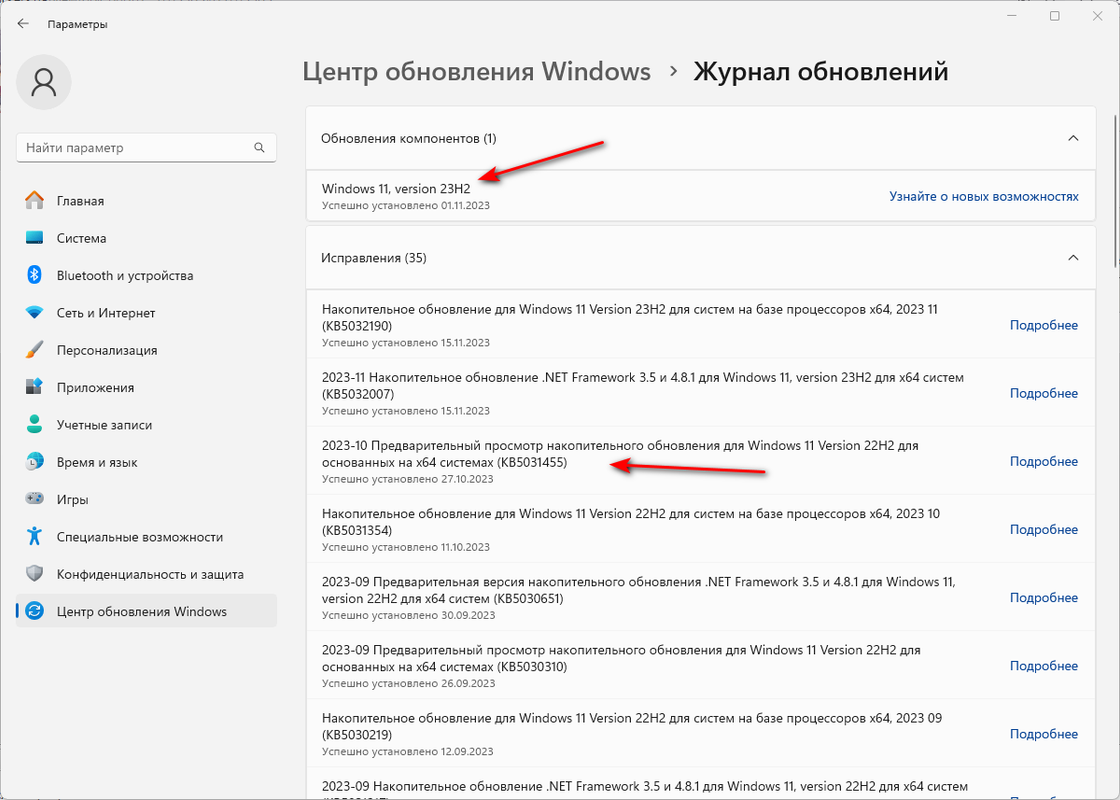1120x800 pixels.
Task: Open Учетные записи label
Action: [104, 425]
